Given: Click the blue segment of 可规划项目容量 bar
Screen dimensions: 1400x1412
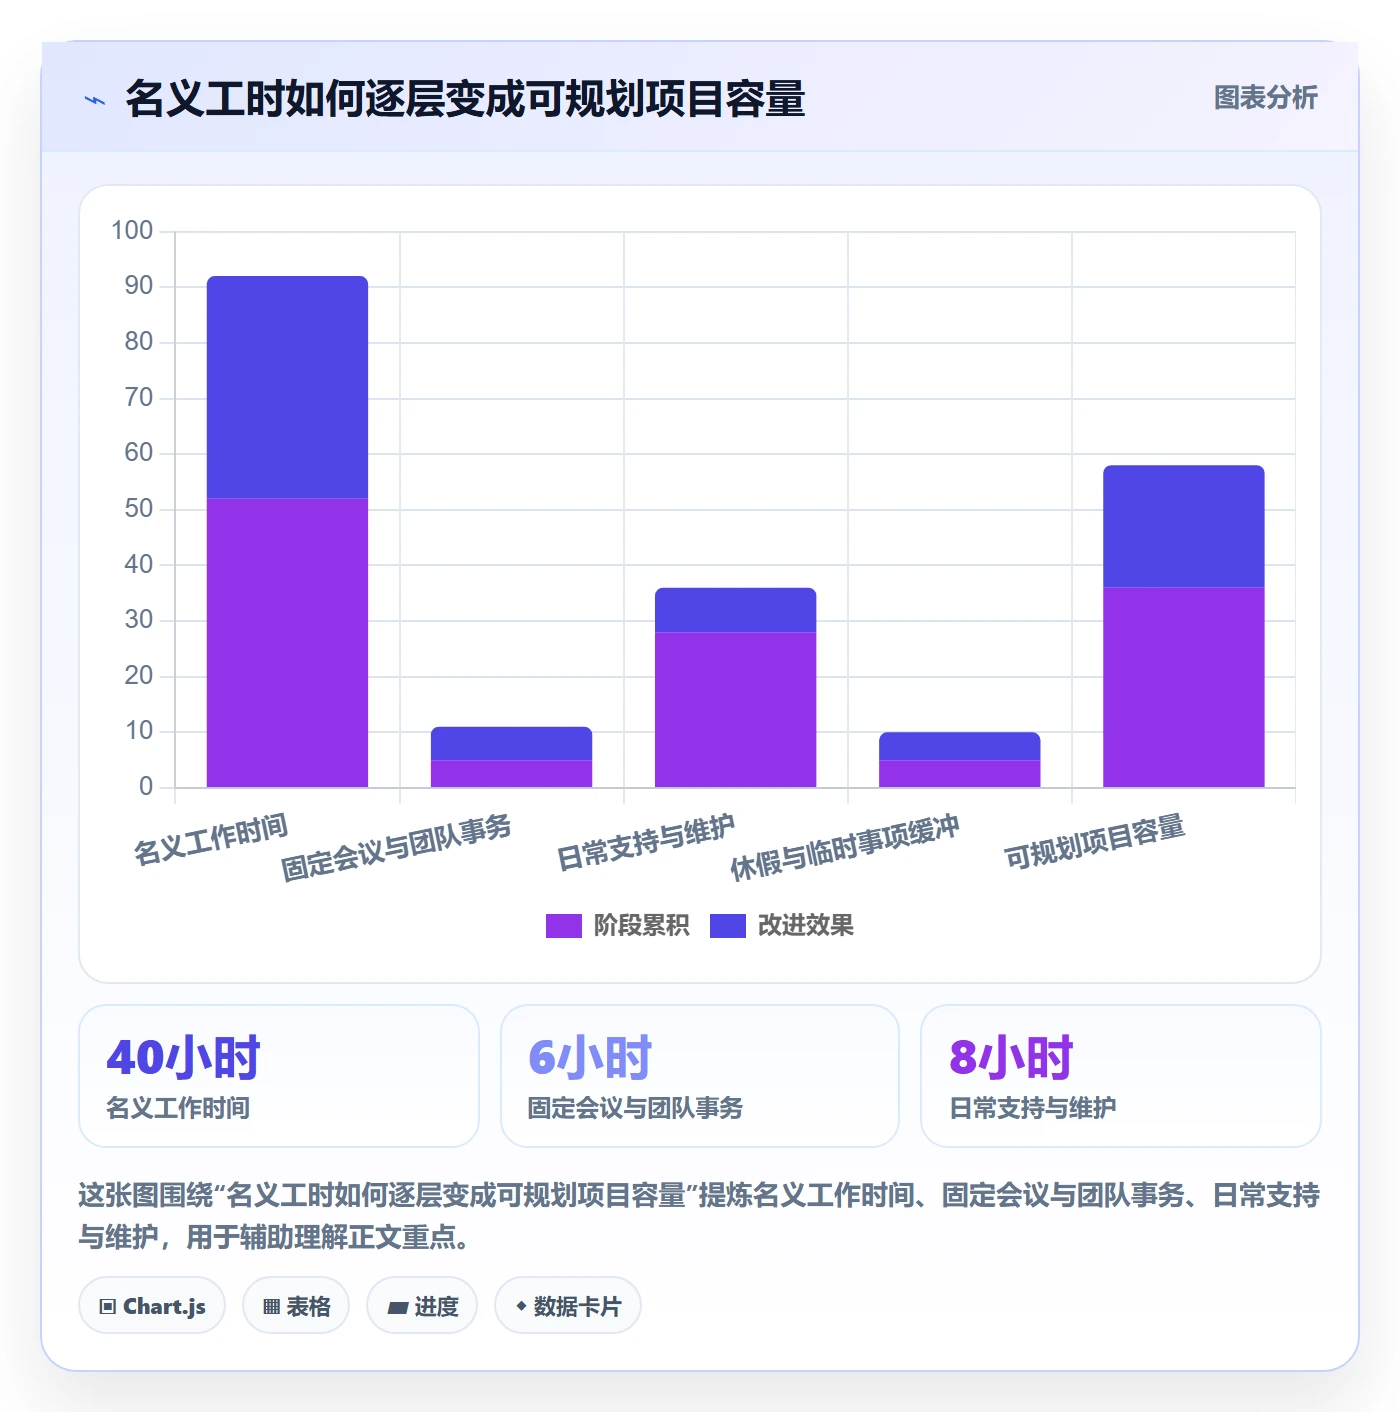Looking at the screenshot, I should coord(1183,526).
